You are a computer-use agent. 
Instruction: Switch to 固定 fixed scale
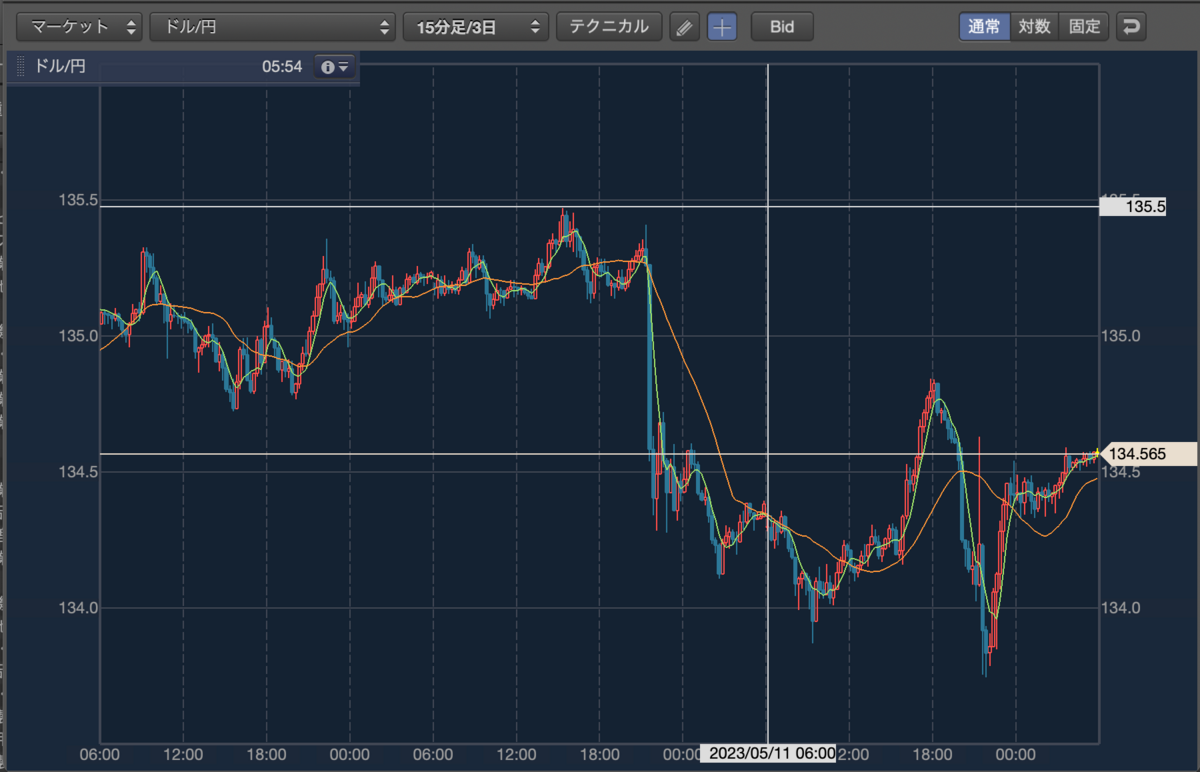(x=1084, y=26)
